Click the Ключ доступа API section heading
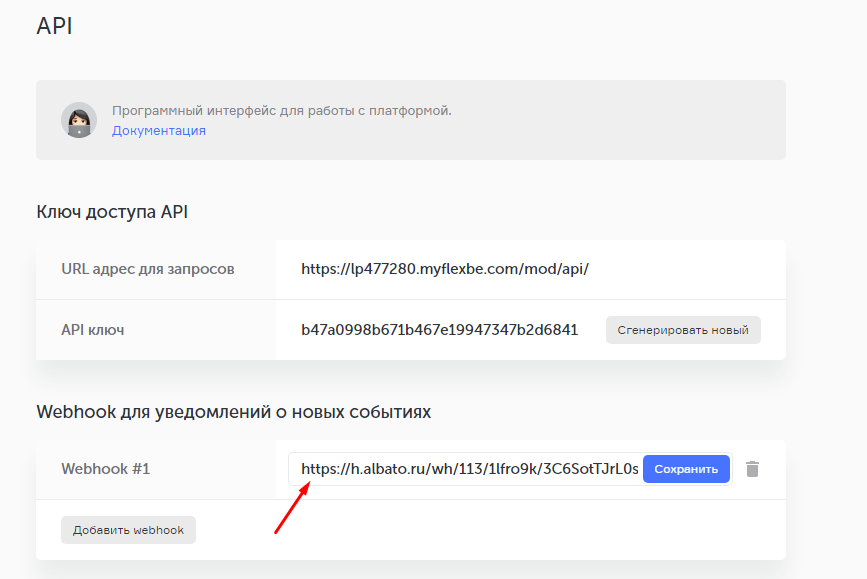Image resolution: width=867 pixels, height=579 pixels. point(112,212)
